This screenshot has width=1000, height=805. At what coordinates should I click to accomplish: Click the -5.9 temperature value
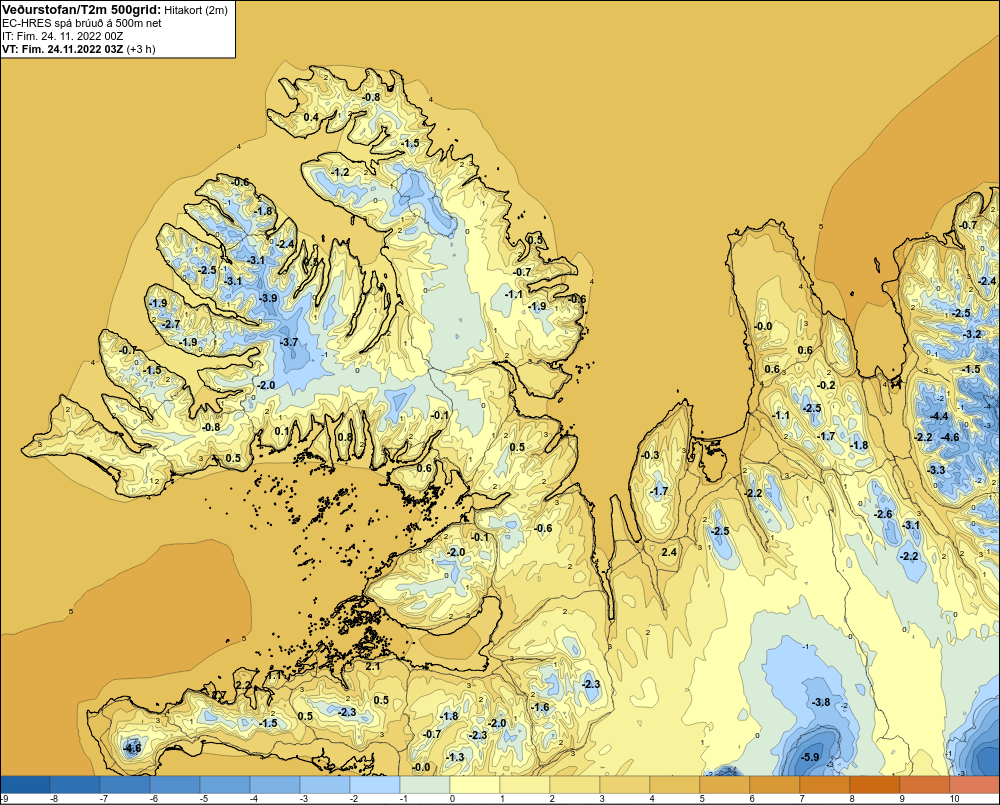[810, 757]
